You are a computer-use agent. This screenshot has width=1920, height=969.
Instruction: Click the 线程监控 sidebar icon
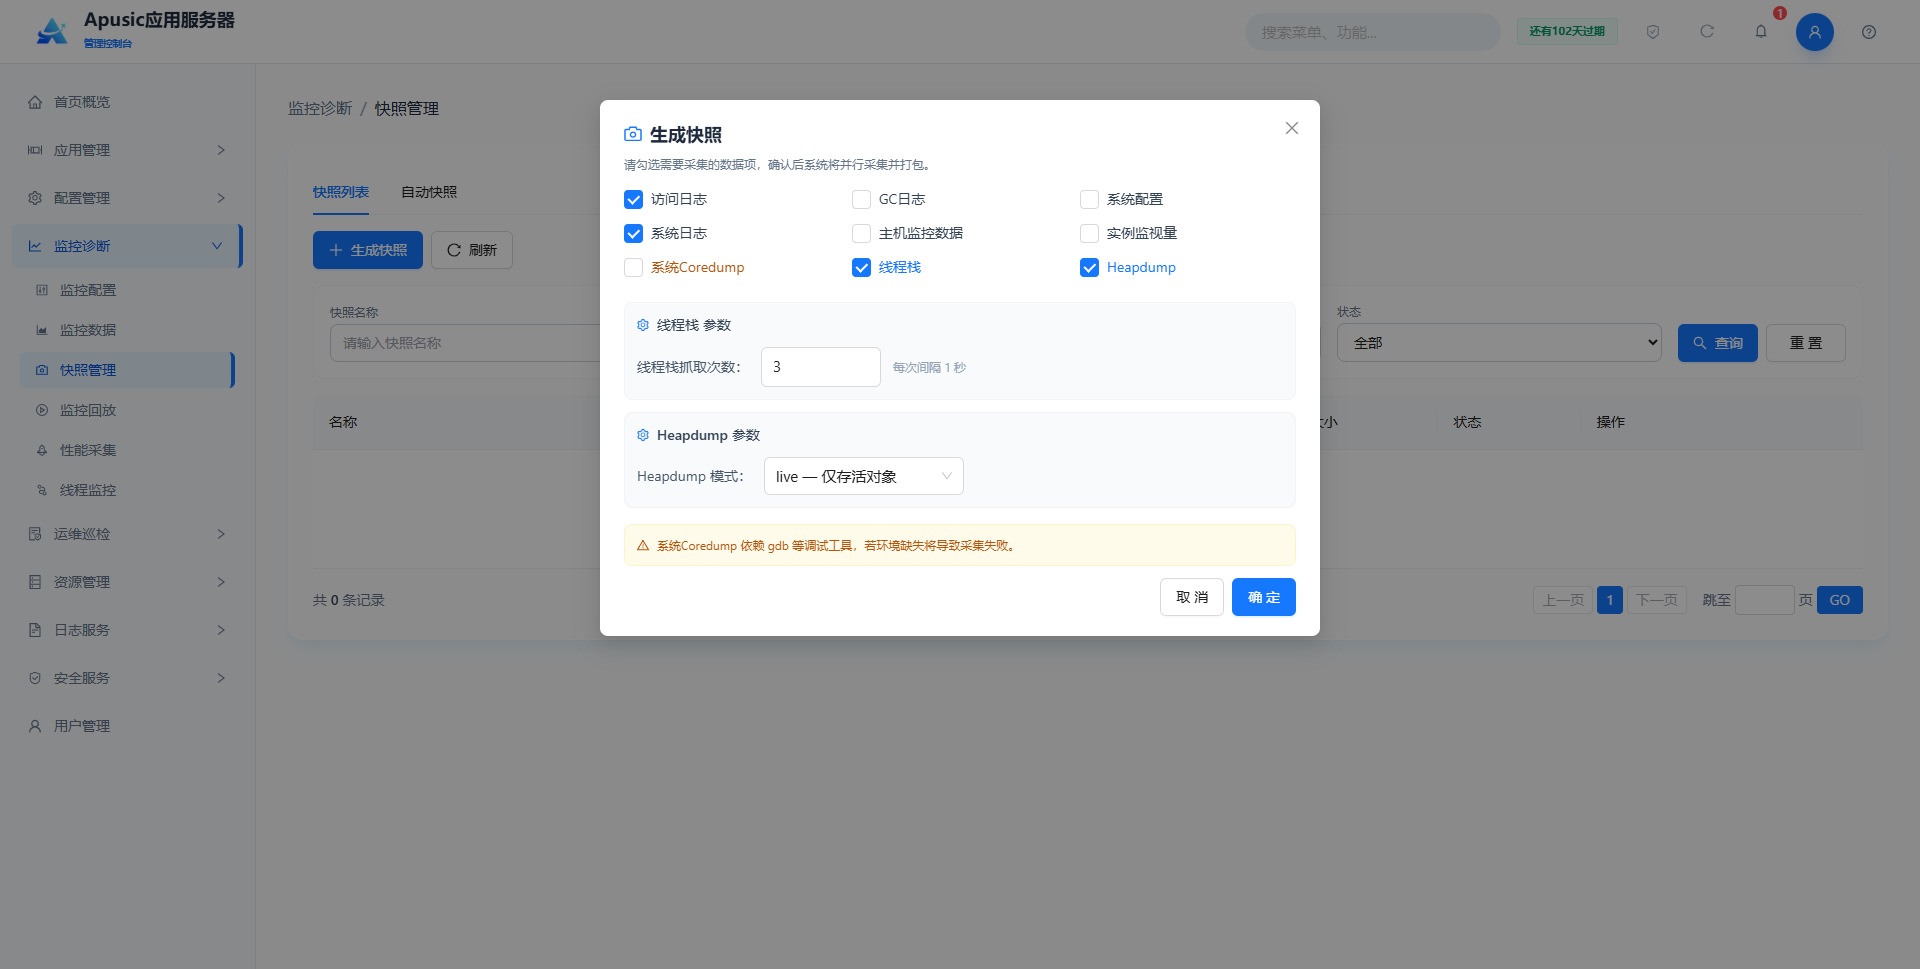[42, 490]
